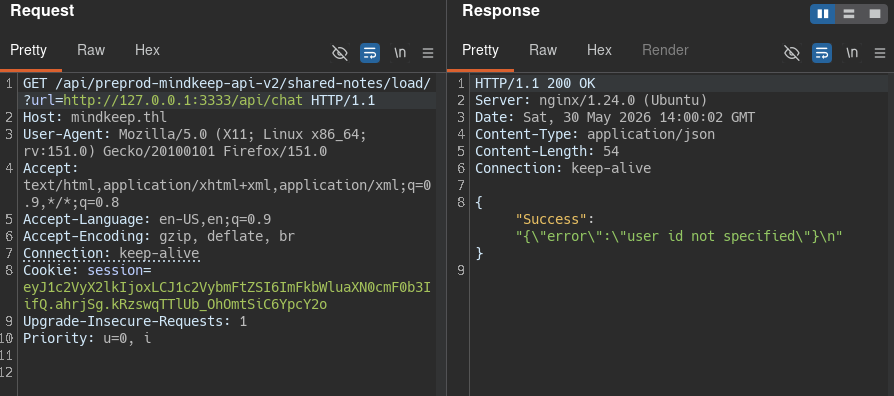Select side-by-side vertical split layout icon
This screenshot has height=396, width=894.
(823, 14)
